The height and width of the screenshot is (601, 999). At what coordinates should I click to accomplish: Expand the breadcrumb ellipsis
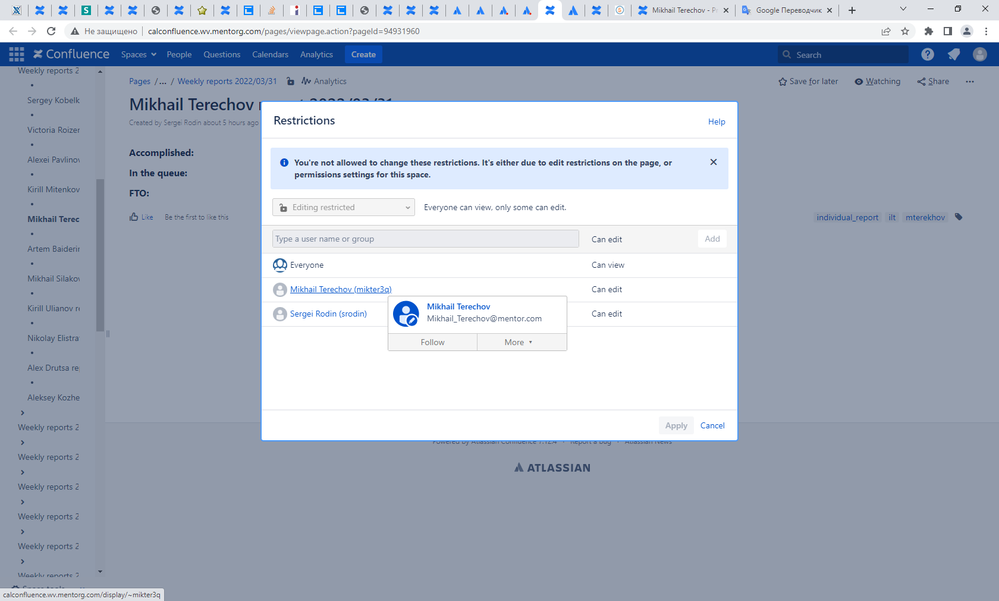[162, 82]
